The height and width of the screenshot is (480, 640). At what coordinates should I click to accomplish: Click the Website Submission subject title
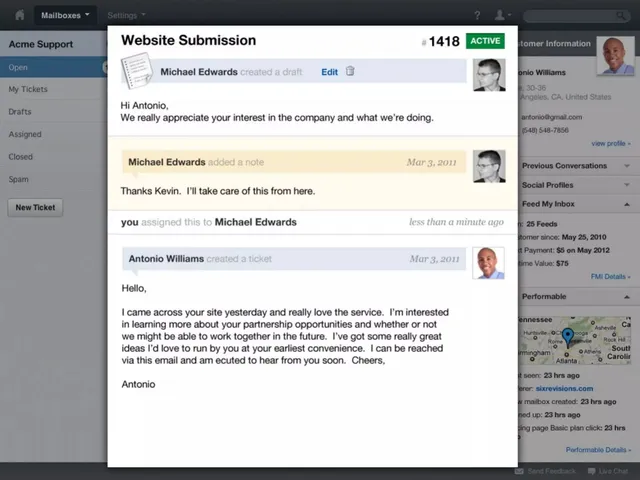point(189,40)
